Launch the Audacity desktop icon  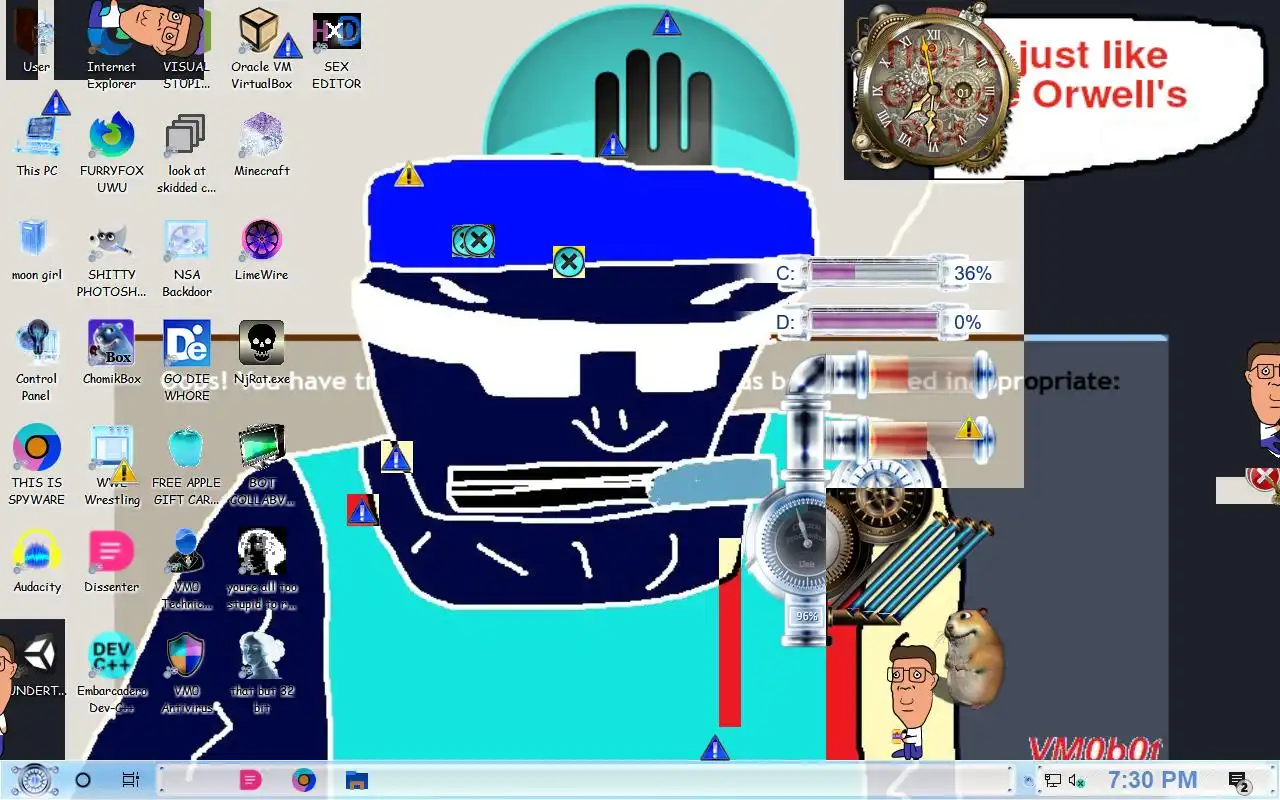coord(37,562)
